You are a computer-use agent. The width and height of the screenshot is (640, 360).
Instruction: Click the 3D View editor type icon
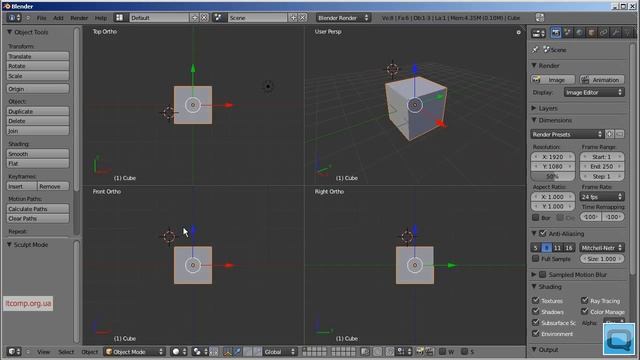(14, 351)
